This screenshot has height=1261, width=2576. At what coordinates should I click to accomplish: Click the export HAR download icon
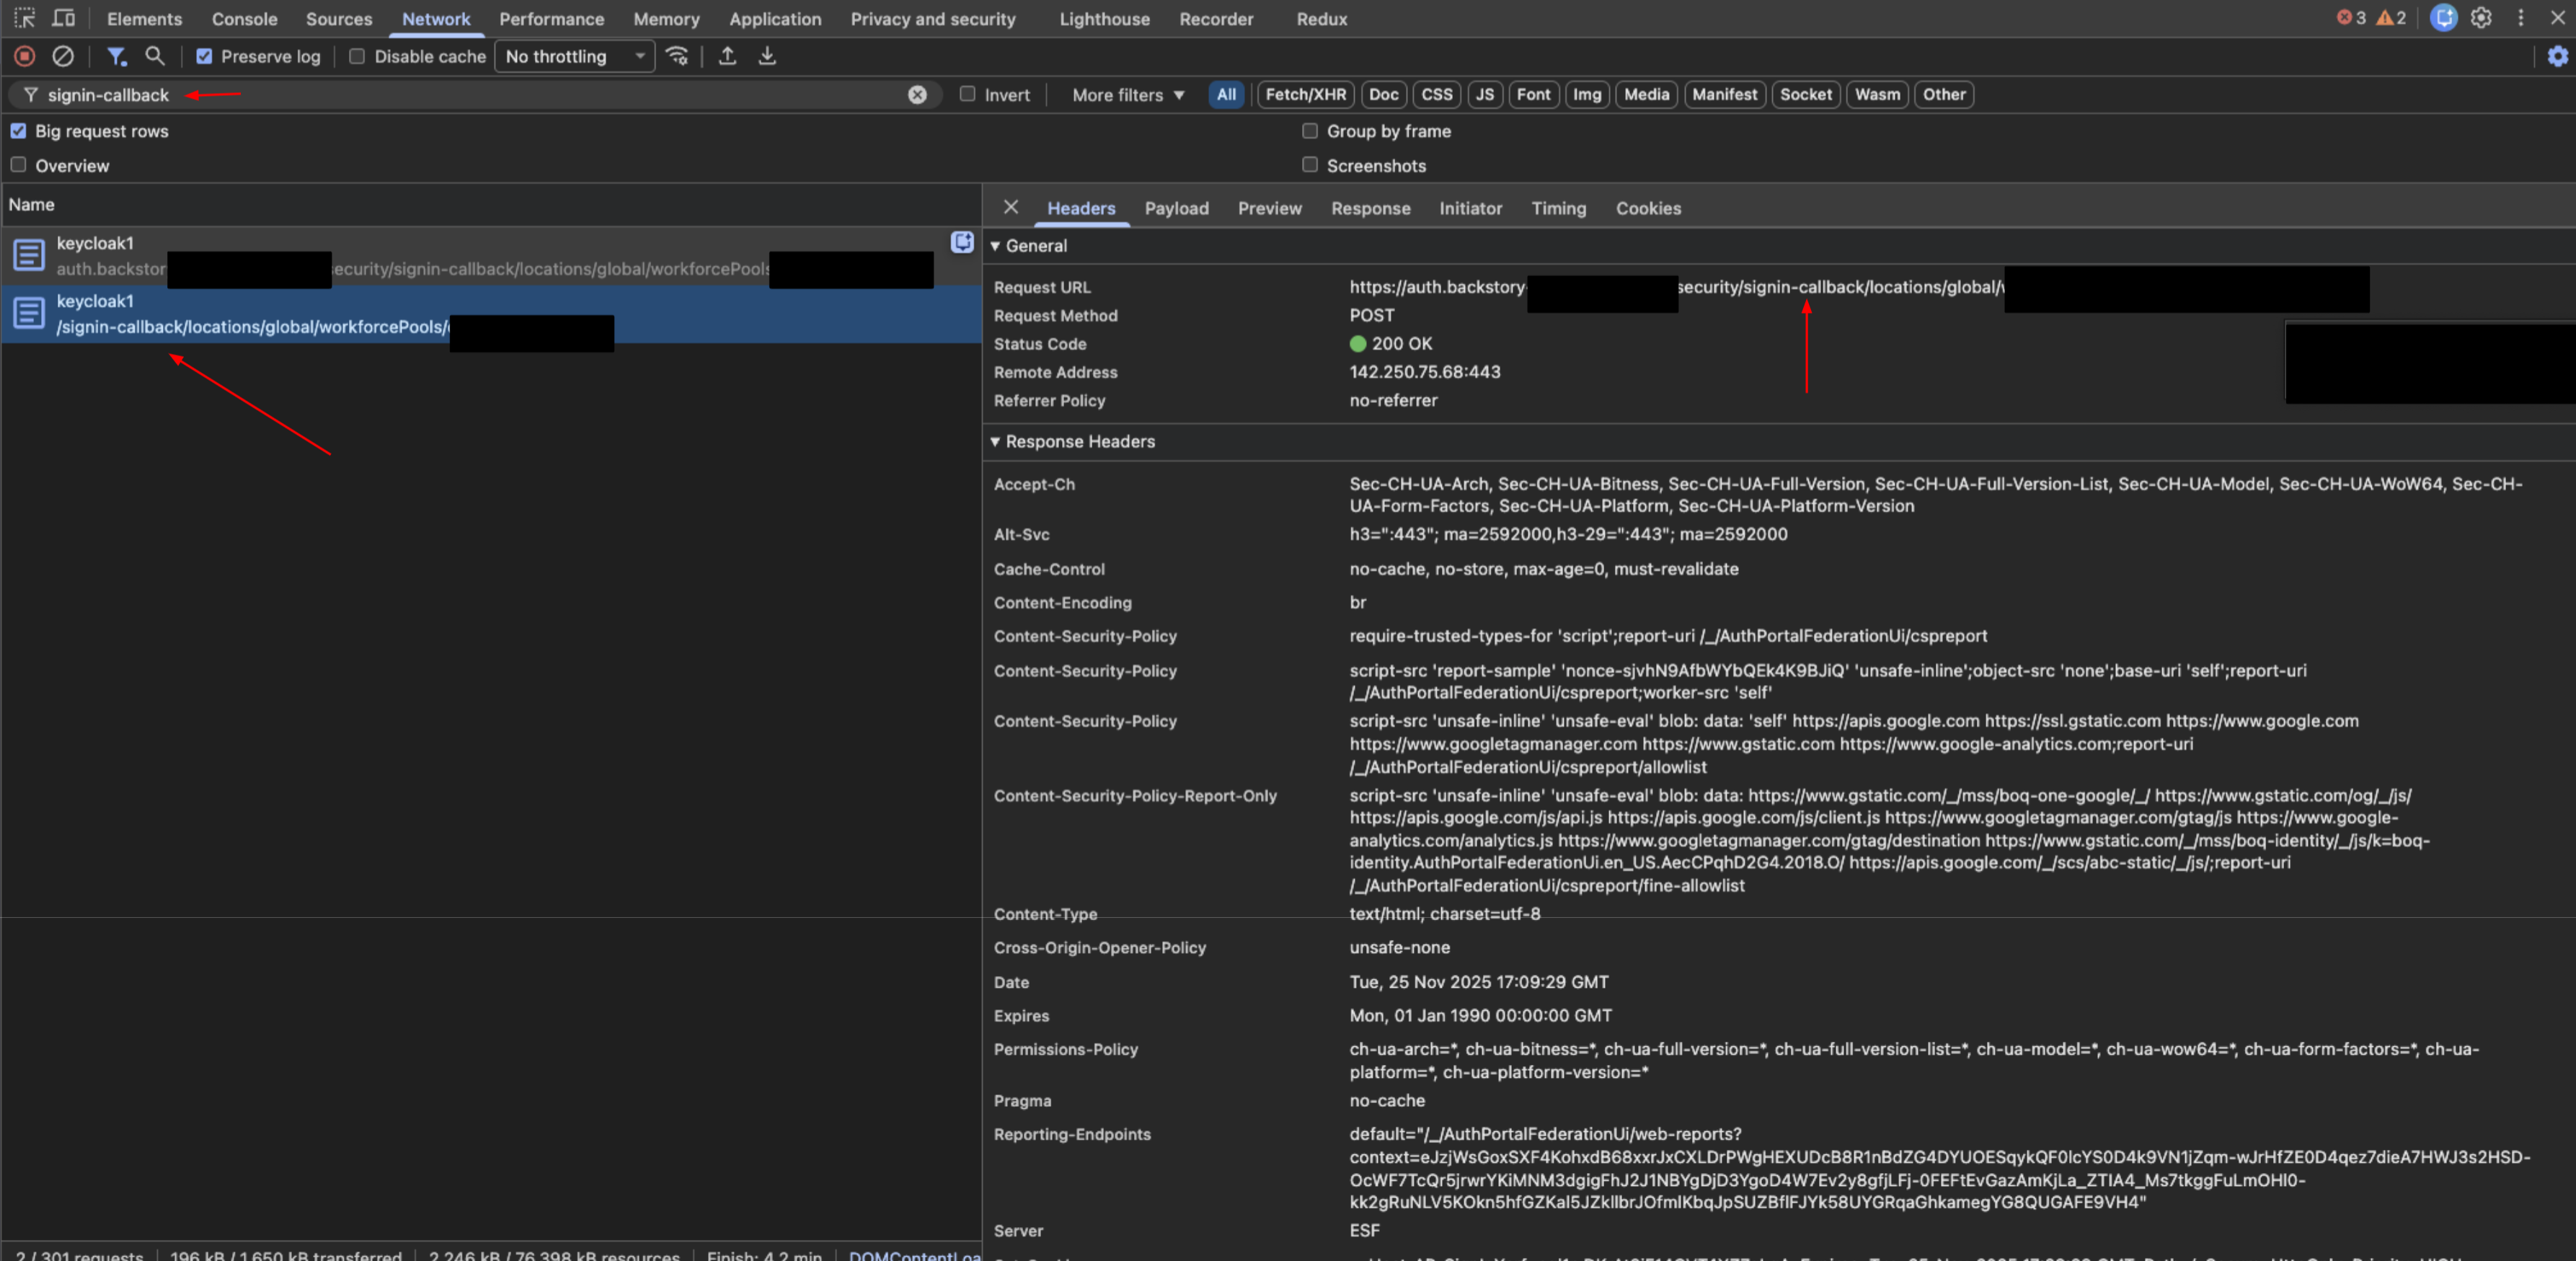767,57
